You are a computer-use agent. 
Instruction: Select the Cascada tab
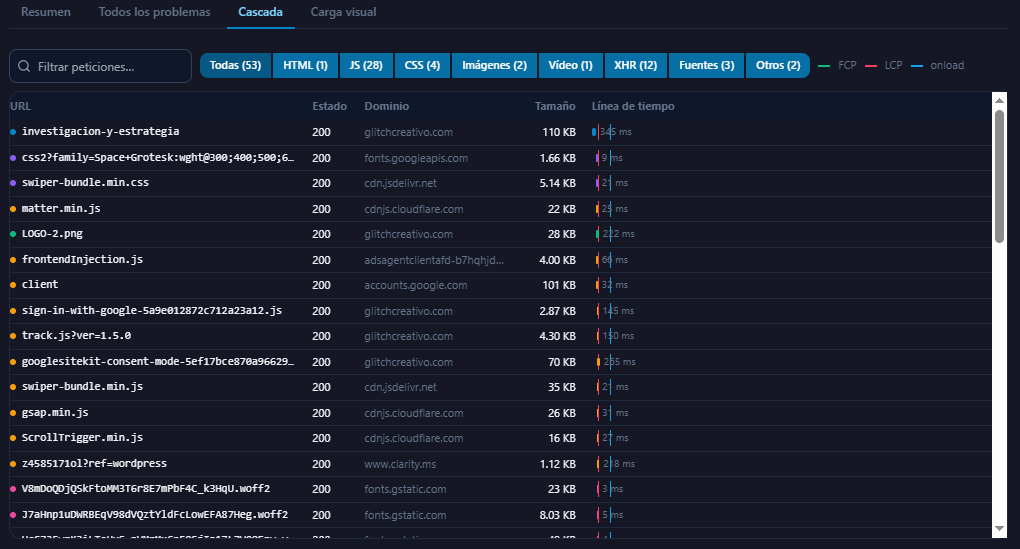point(260,12)
